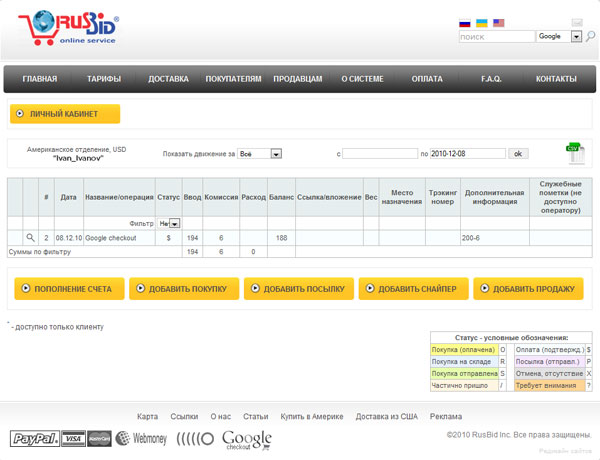Click the ((((O payment logo

point(195,439)
